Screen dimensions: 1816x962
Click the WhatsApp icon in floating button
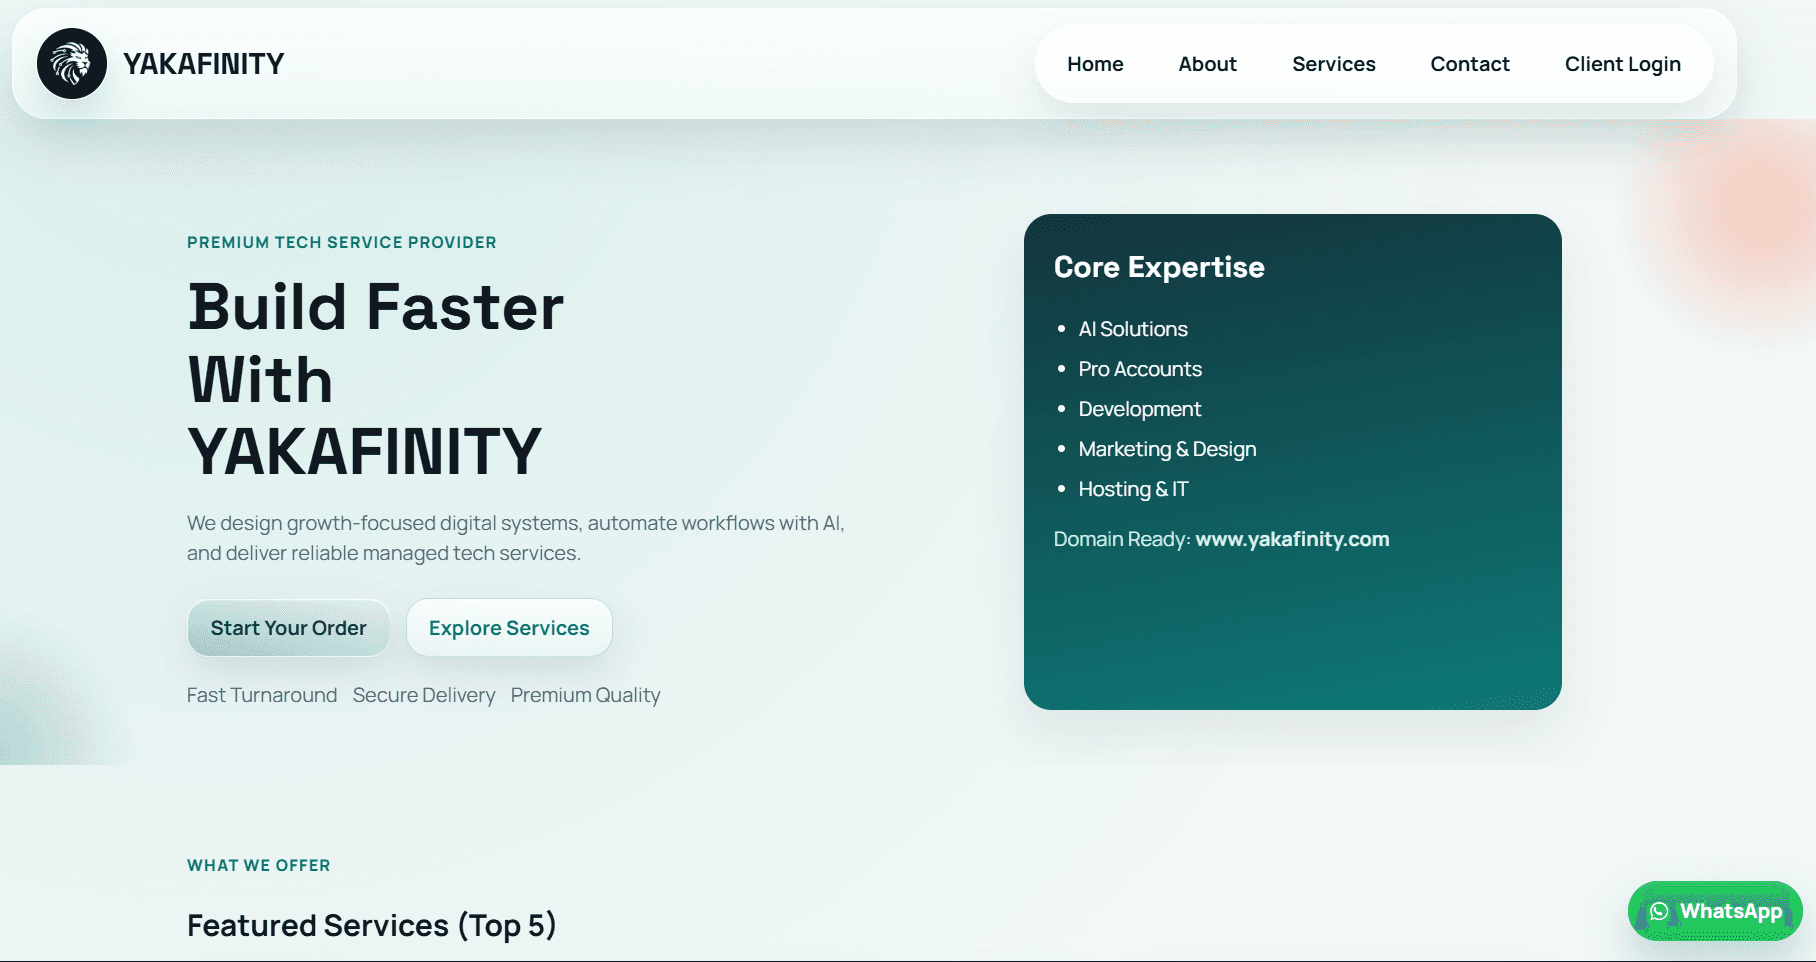coord(1659,911)
